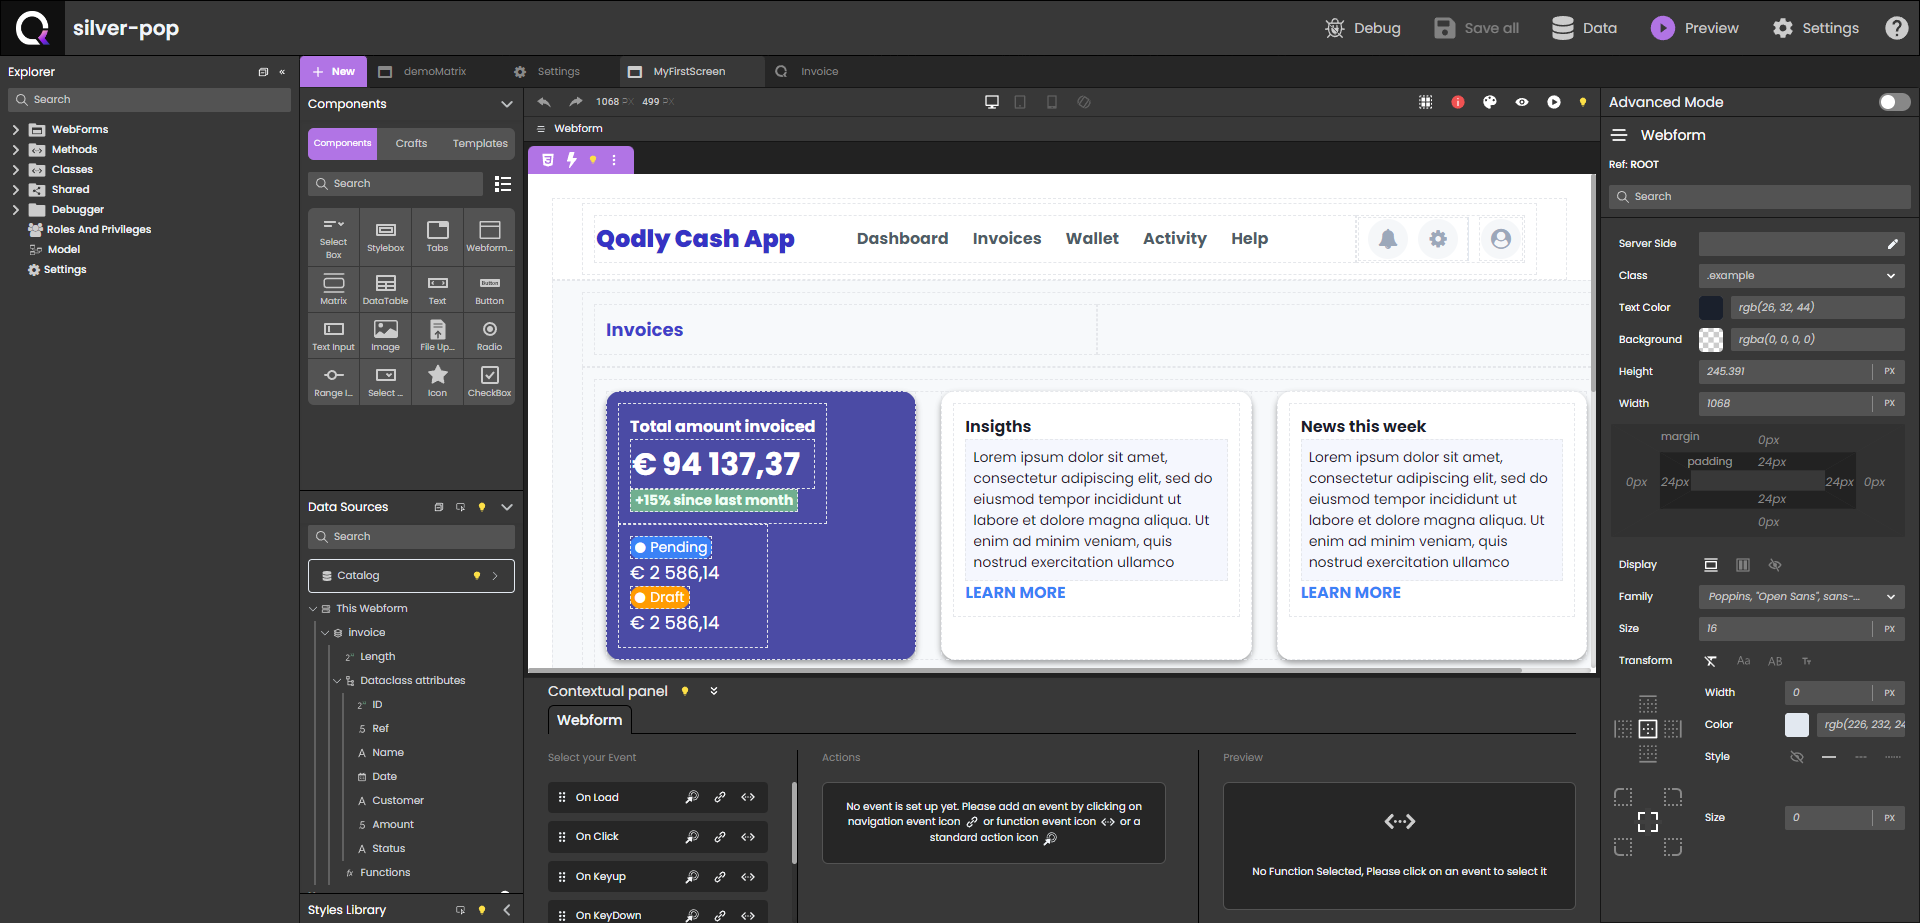
Task: Launch Preview of the app
Action: pos(1694,28)
